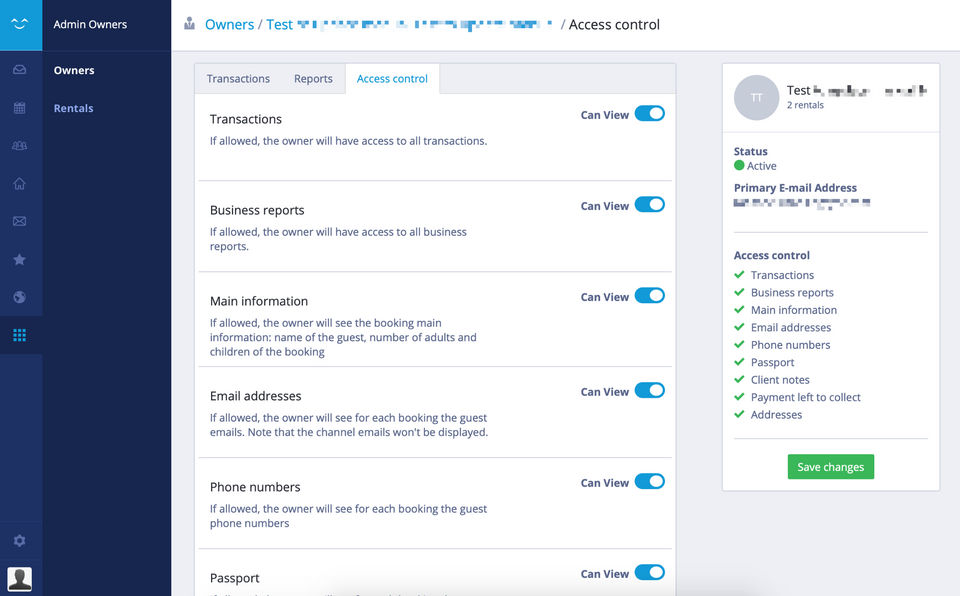Click the globe icon in sidebar
960x596 pixels.
coord(20,298)
